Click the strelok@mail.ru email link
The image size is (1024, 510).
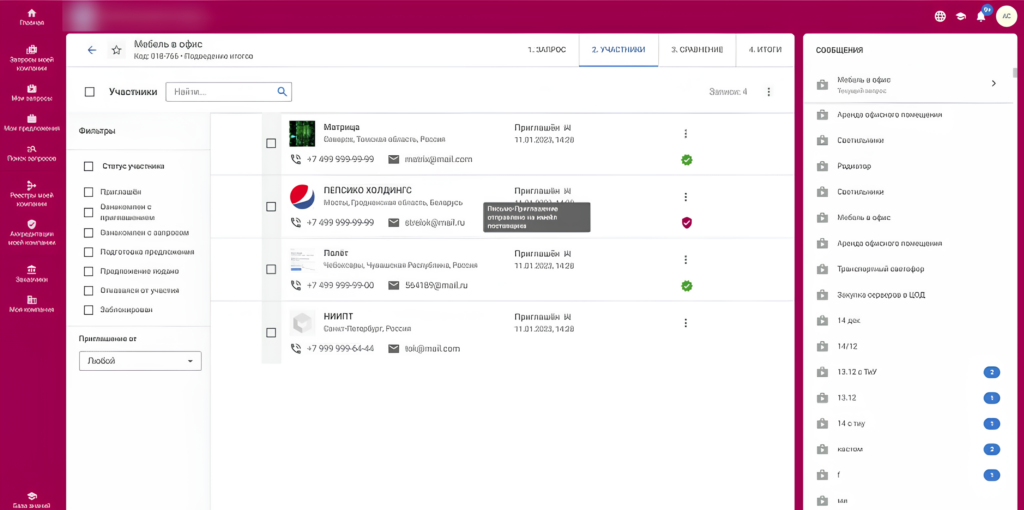tap(435, 222)
